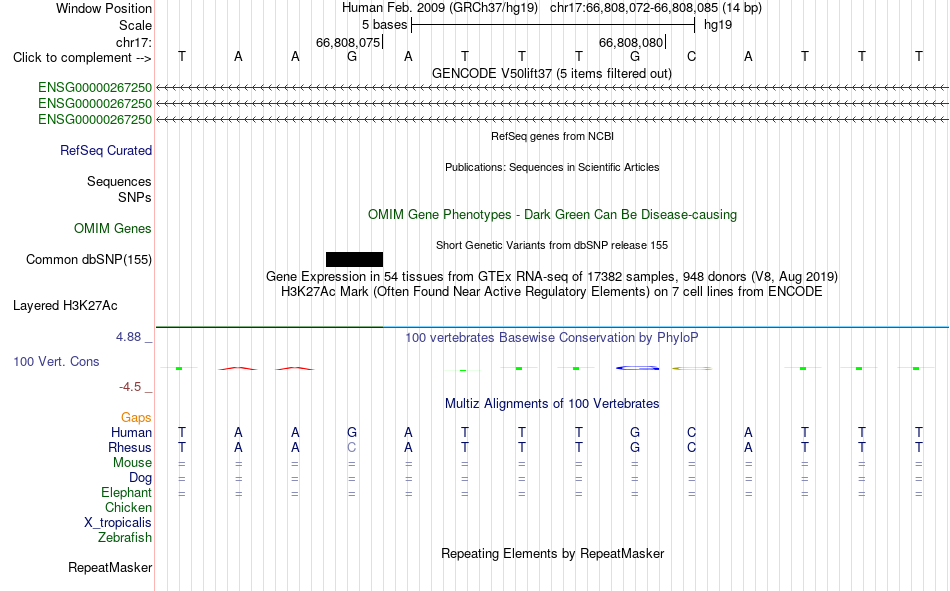Select the blue PhyloP conservation bar
950x591 pixels.
(637, 368)
